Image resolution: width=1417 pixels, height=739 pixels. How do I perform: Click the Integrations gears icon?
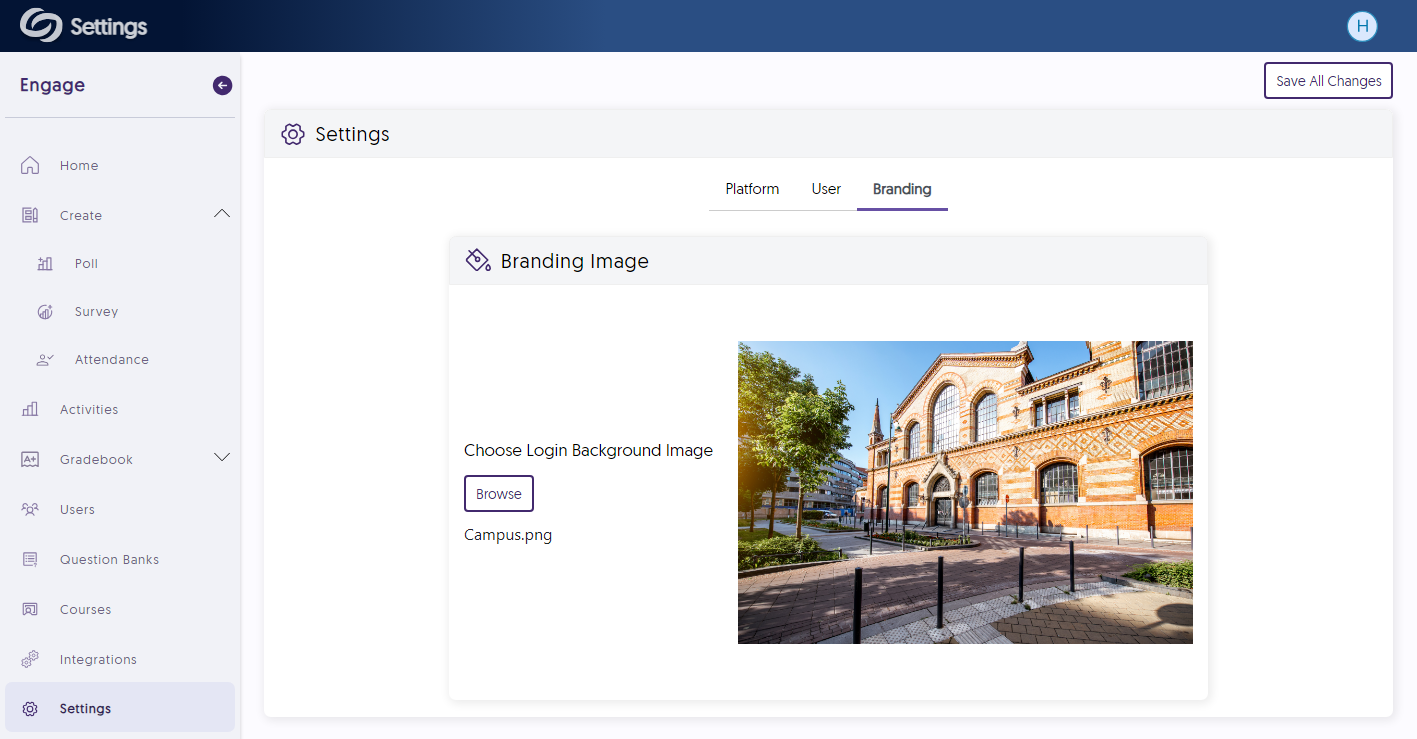click(x=30, y=660)
